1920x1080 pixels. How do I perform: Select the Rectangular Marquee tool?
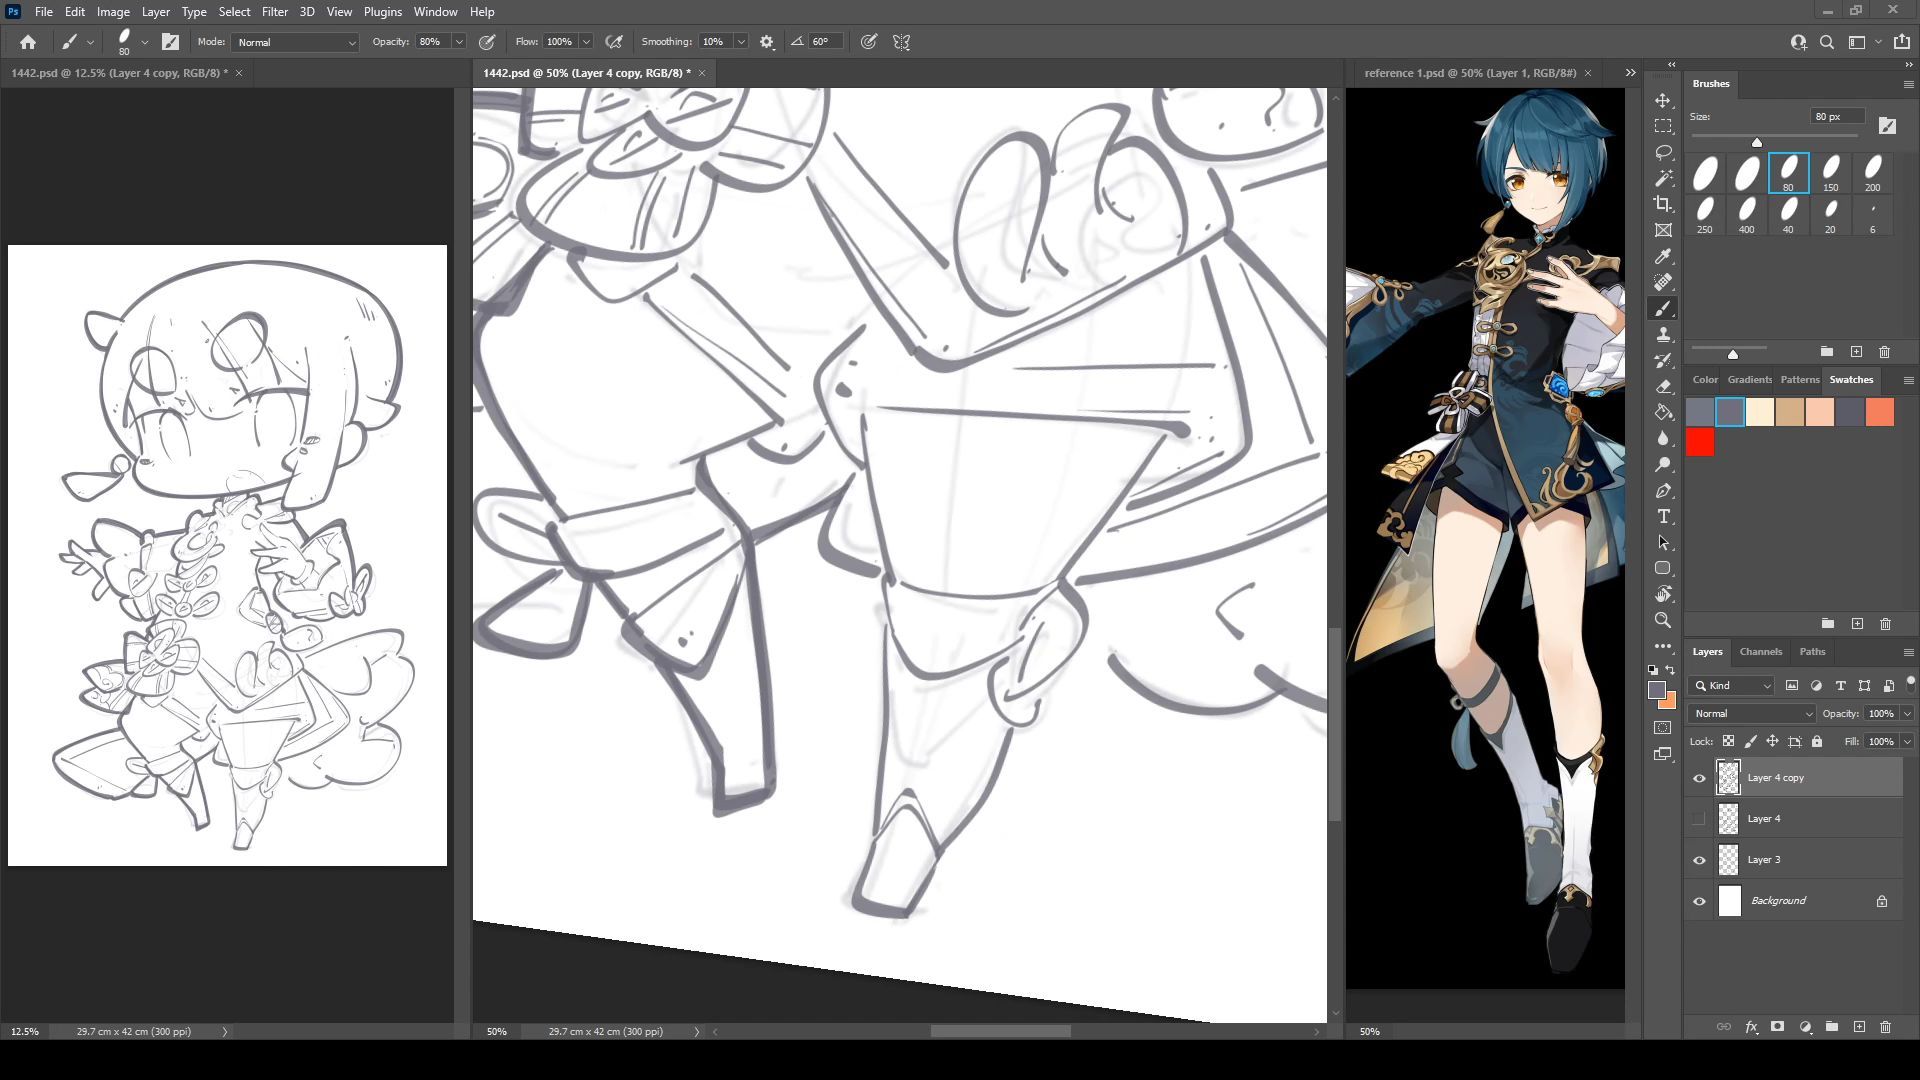pyautogui.click(x=1663, y=127)
